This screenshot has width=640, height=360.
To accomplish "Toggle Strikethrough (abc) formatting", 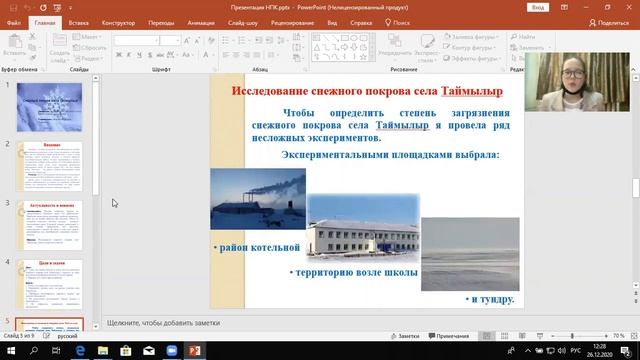I will tap(160, 55).
